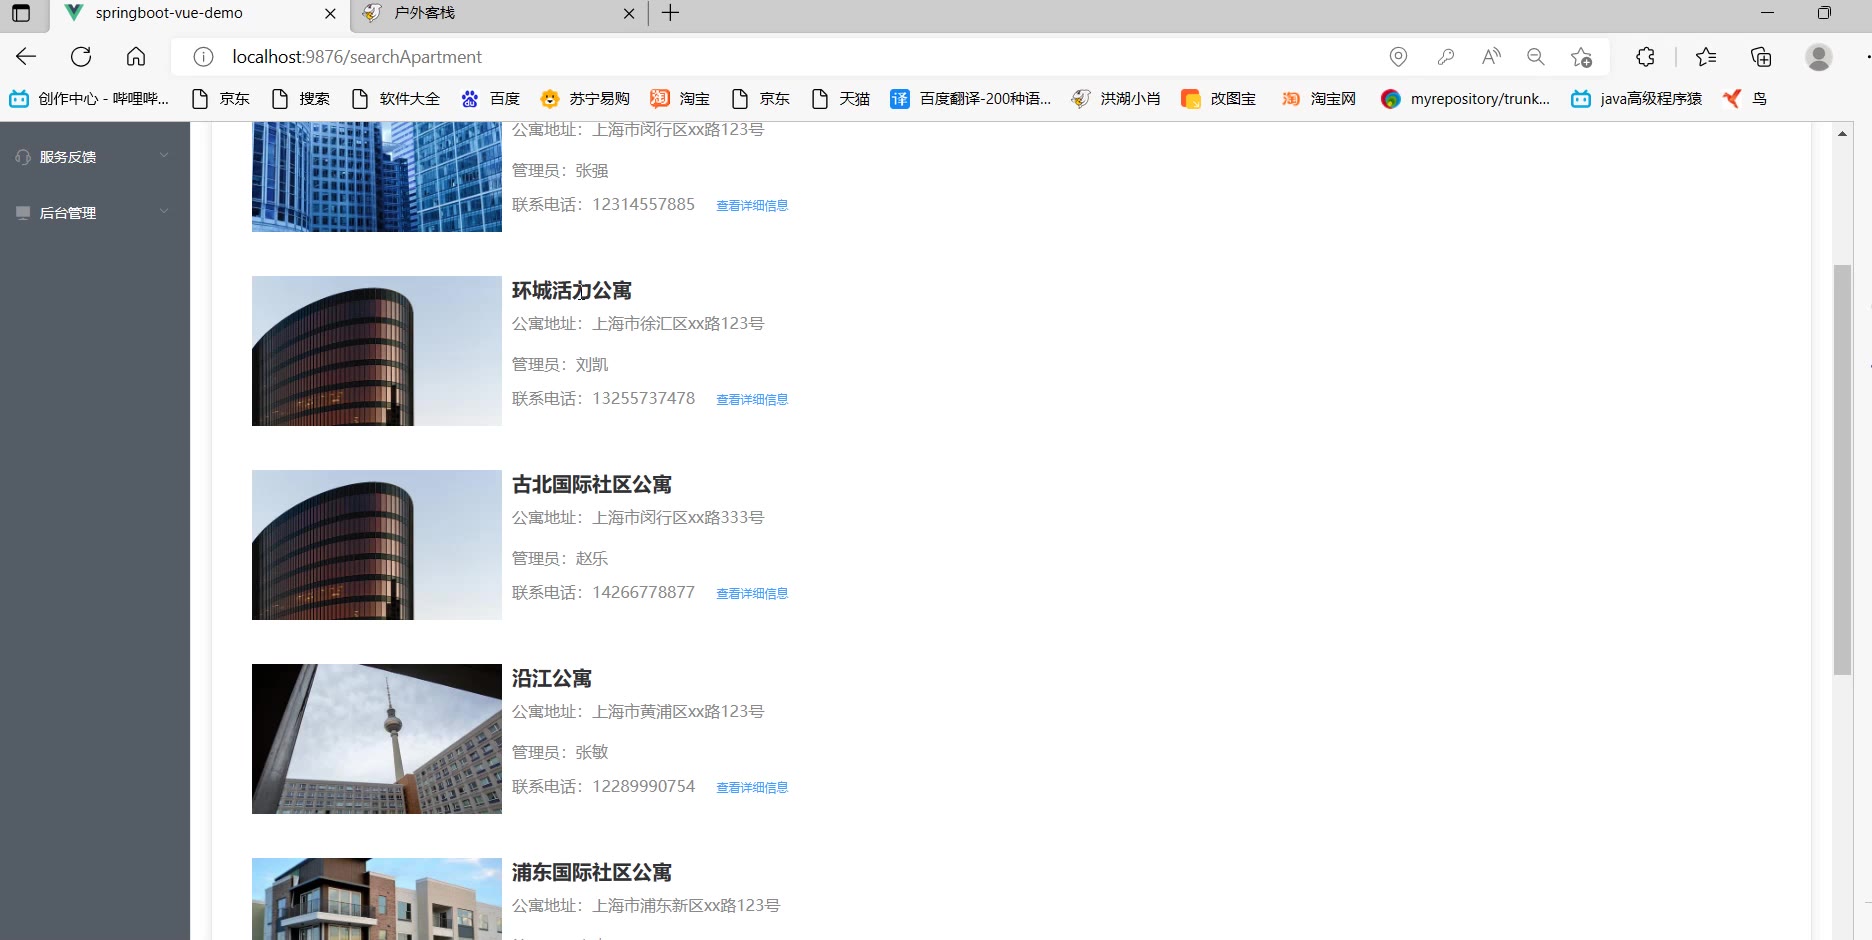
Task: Click the 服务反馈 dropdown chevron
Action: [x=164, y=156]
